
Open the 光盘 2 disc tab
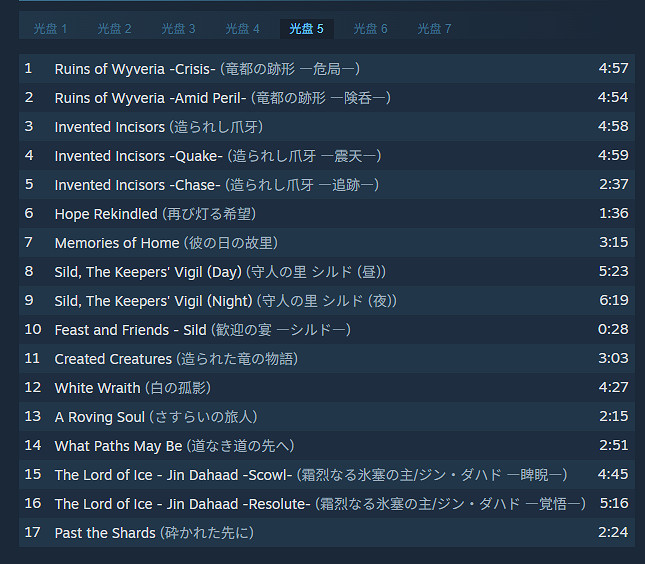[114, 29]
